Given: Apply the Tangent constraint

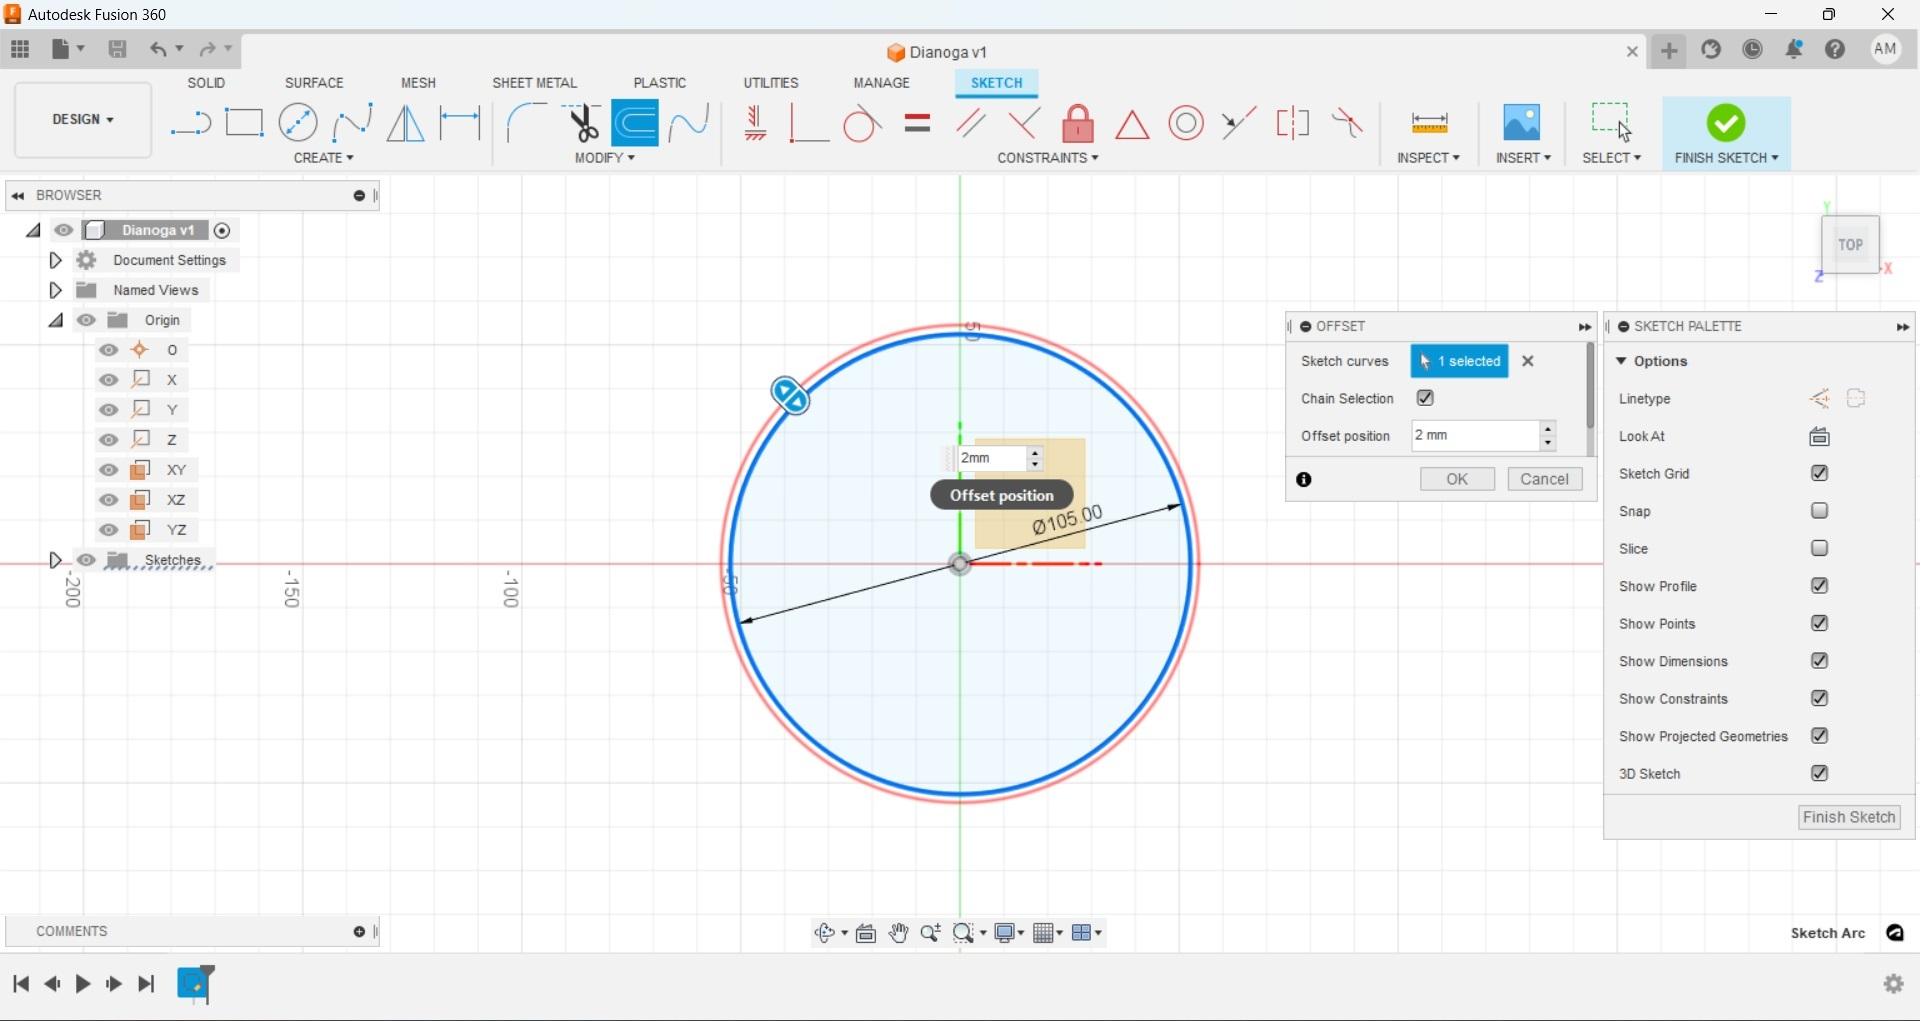Looking at the screenshot, I should (862, 124).
